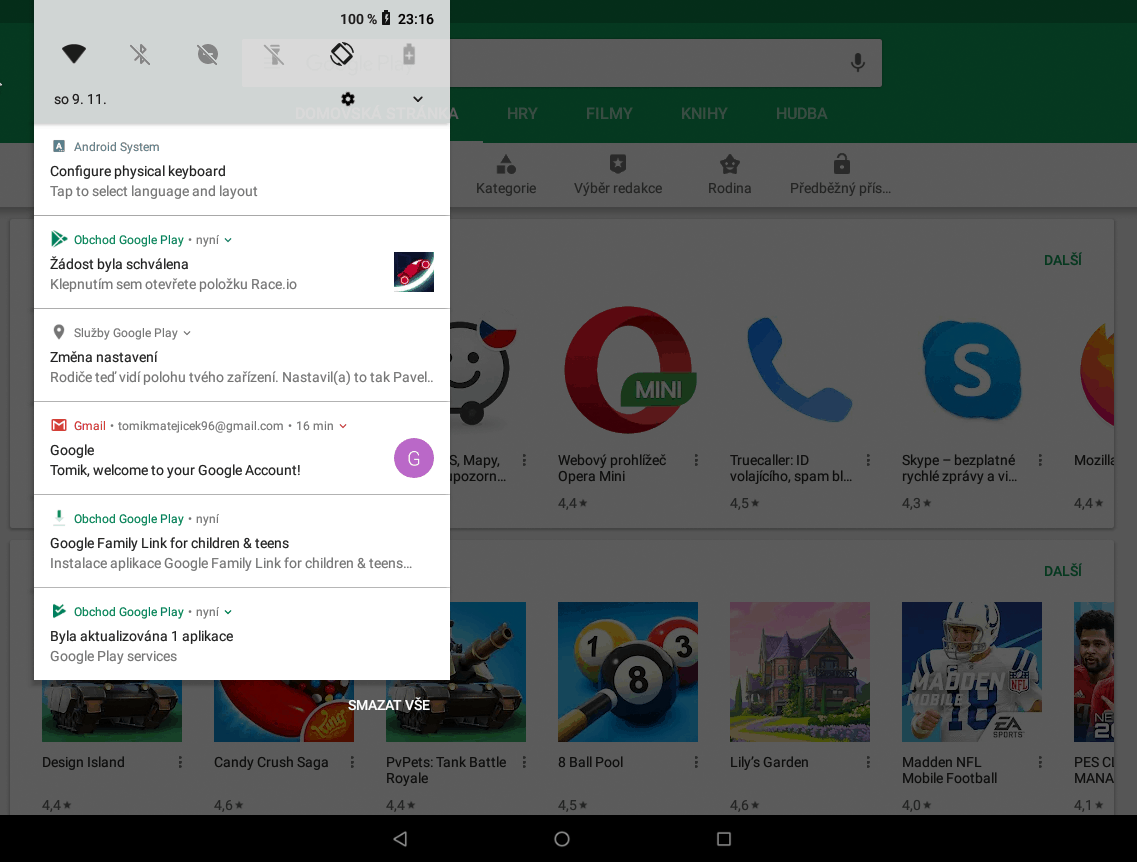
Task: Expand the Byla aktualizována notification chevron
Action: (x=228, y=612)
